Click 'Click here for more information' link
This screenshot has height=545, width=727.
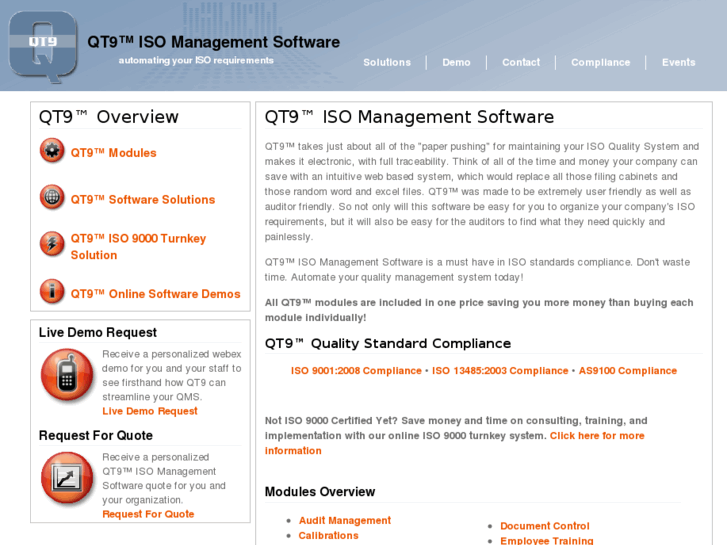(x=597, y=436)
